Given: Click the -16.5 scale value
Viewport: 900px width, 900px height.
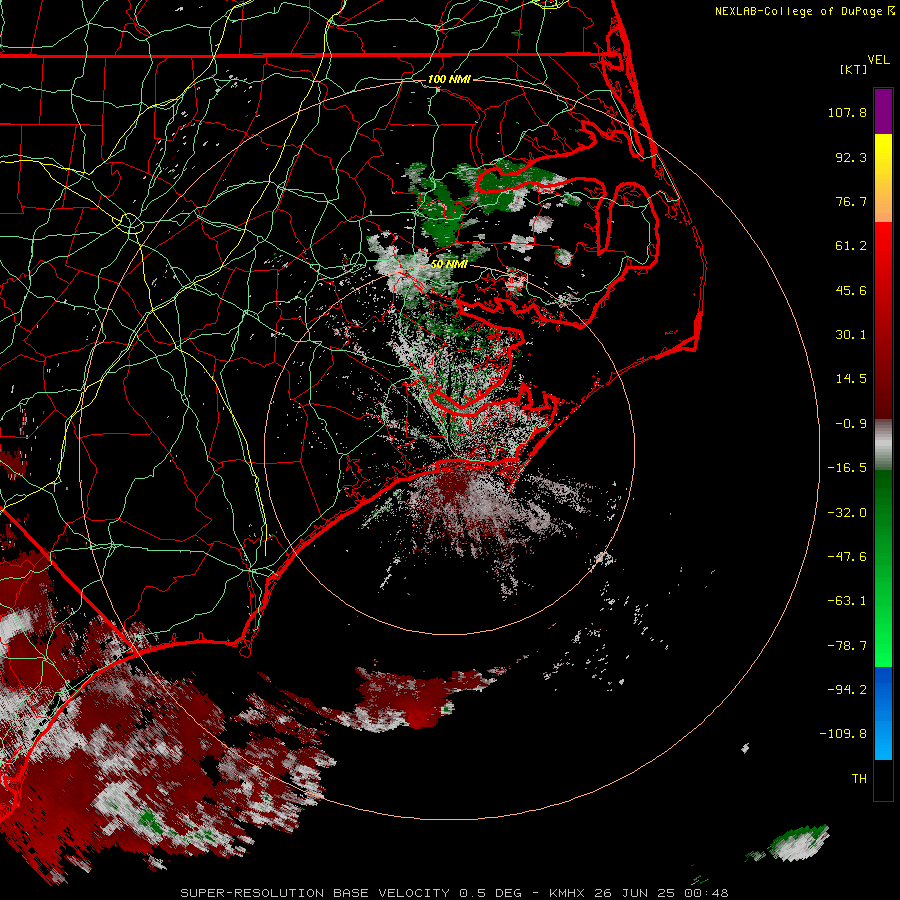Looking at the screenshot, I should tap(847, 468).
